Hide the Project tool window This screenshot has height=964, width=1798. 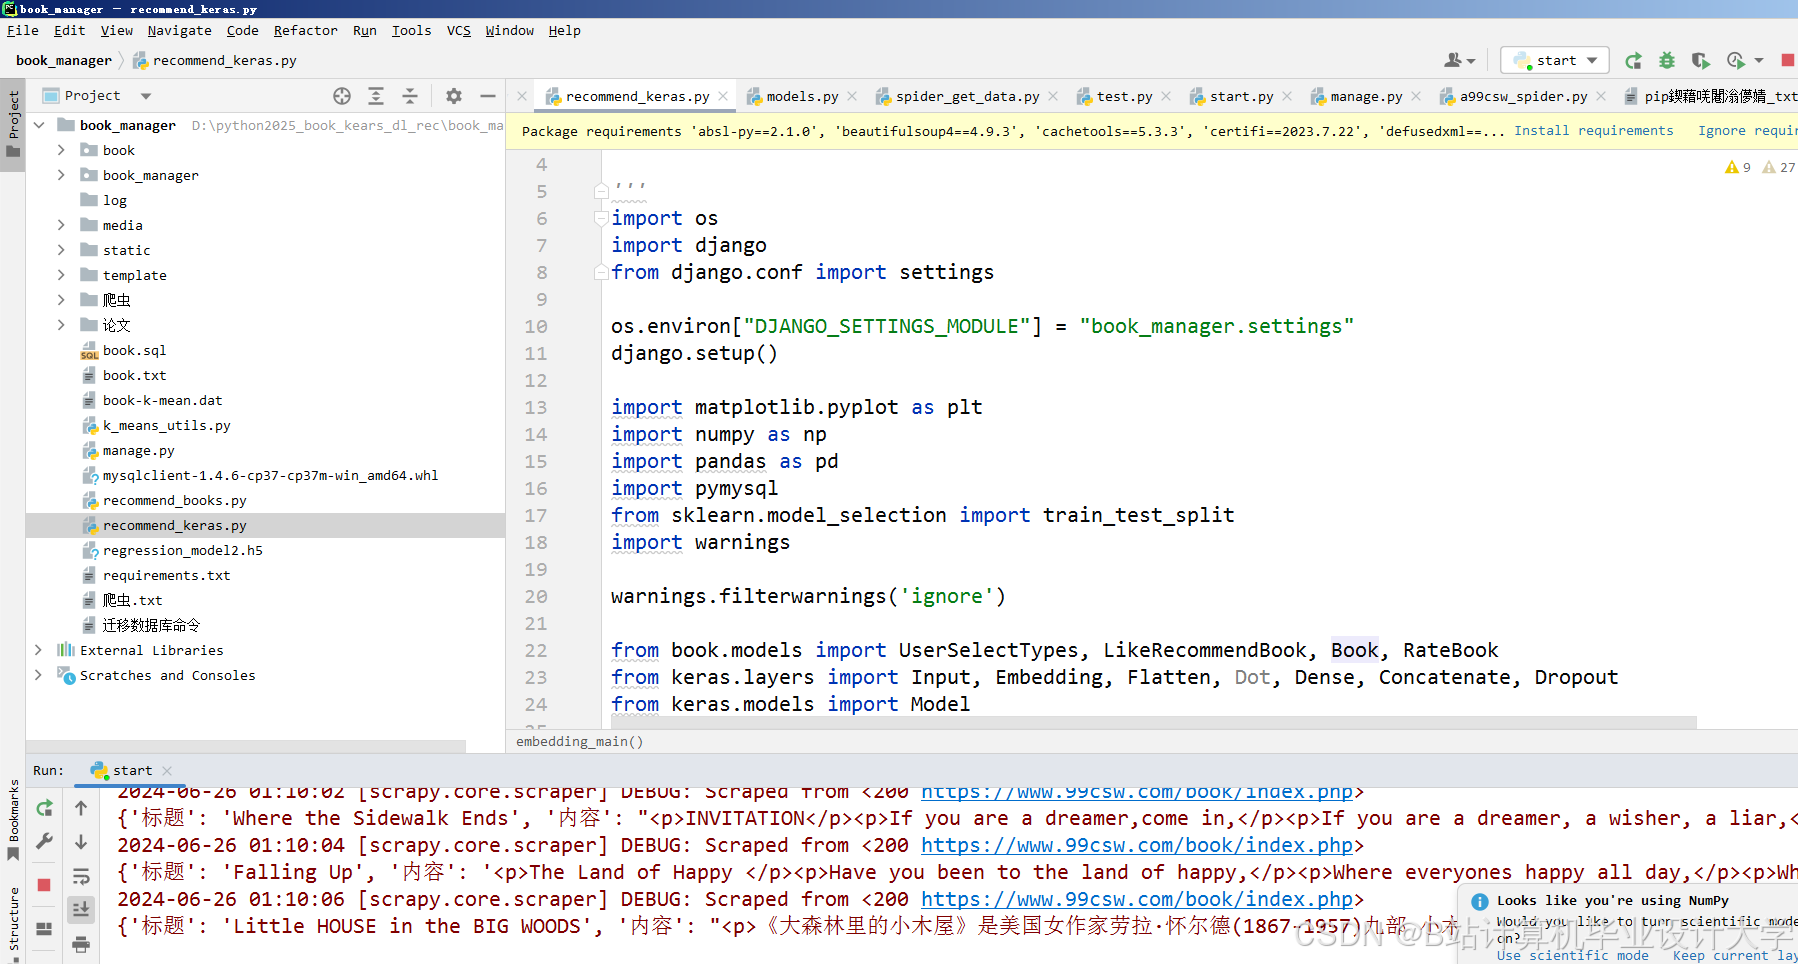click(488, 96)
